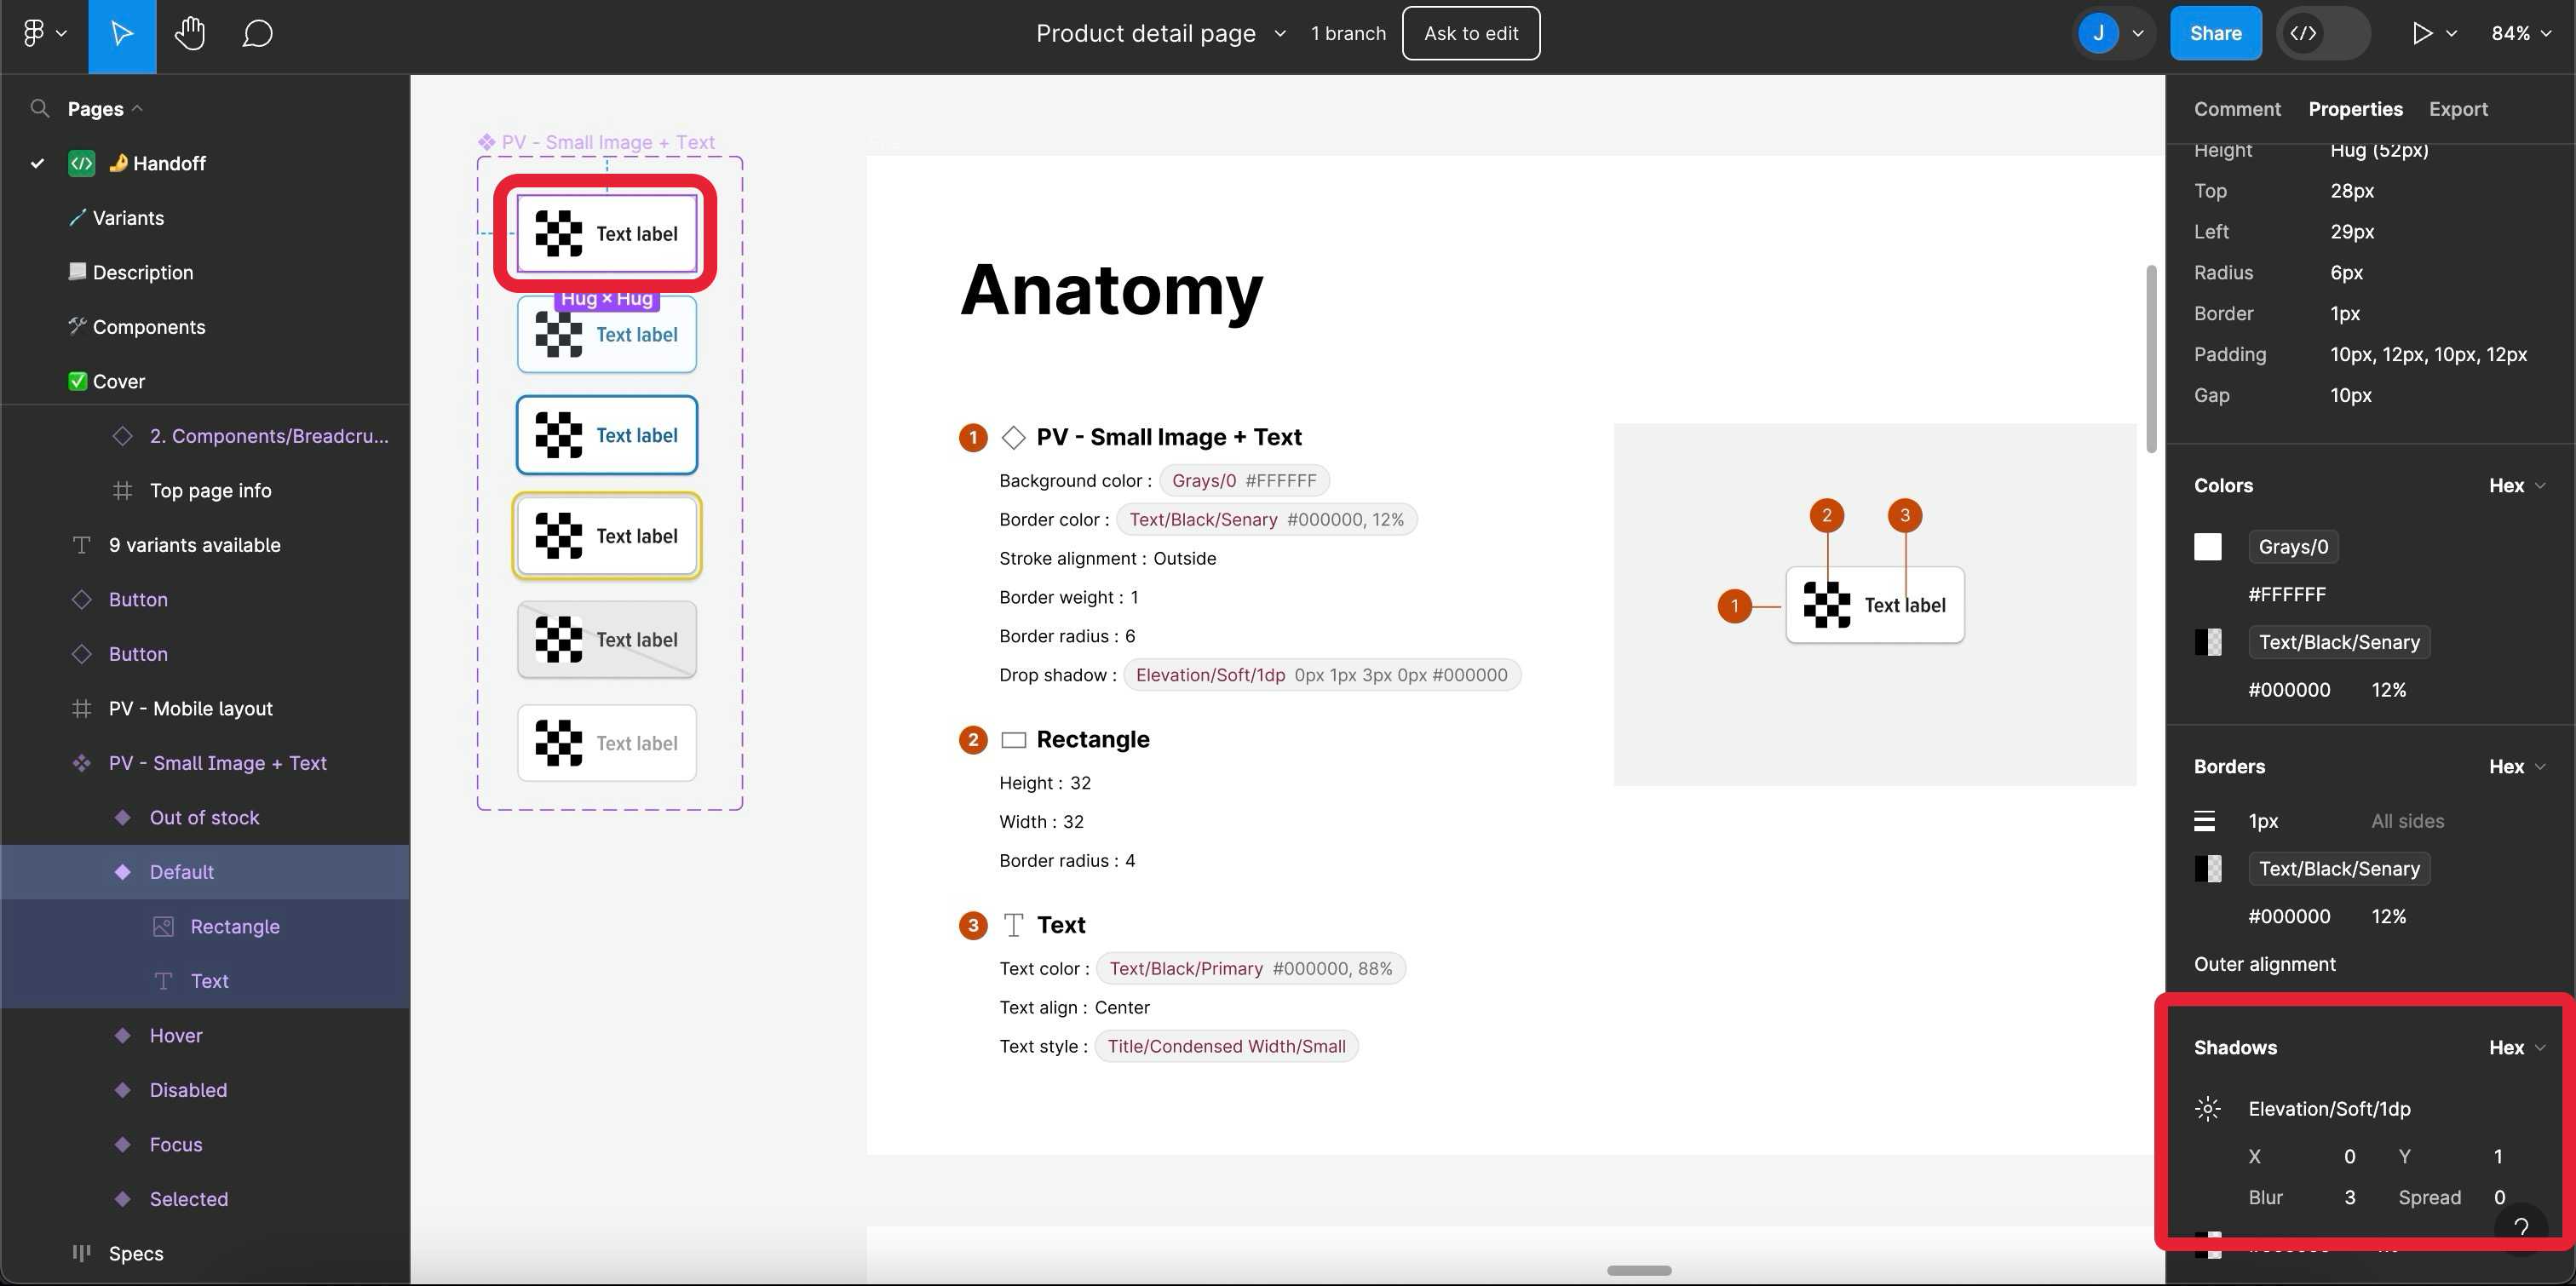
Task: Click the white Grays/0 color swatch
Action: [2208, 546]
